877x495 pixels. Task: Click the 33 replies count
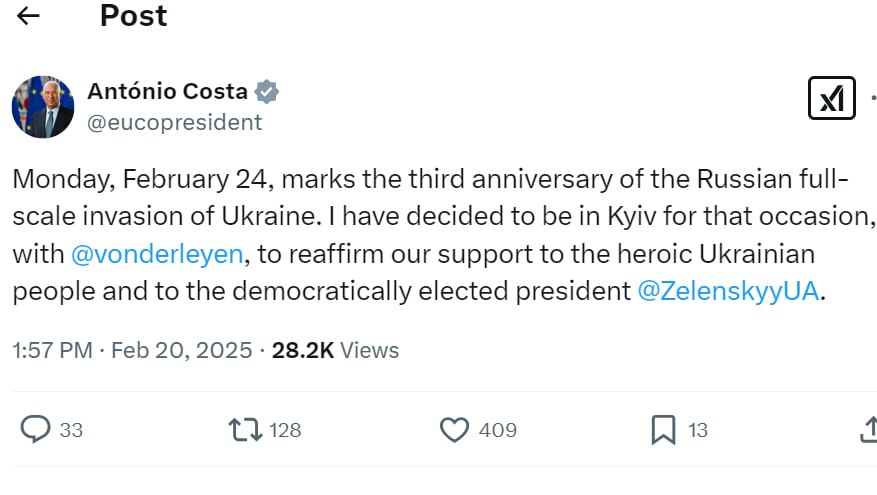point(71,430)
